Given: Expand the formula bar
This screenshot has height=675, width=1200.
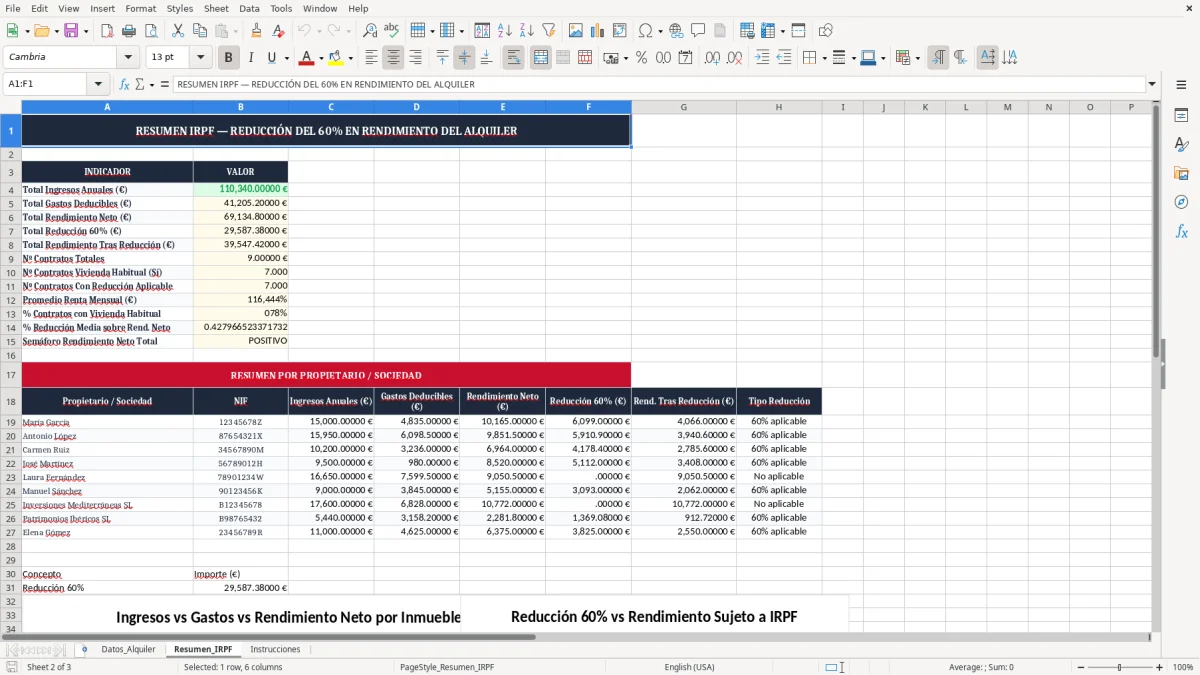Looking at the screenshot, I should coord(1152,85).
